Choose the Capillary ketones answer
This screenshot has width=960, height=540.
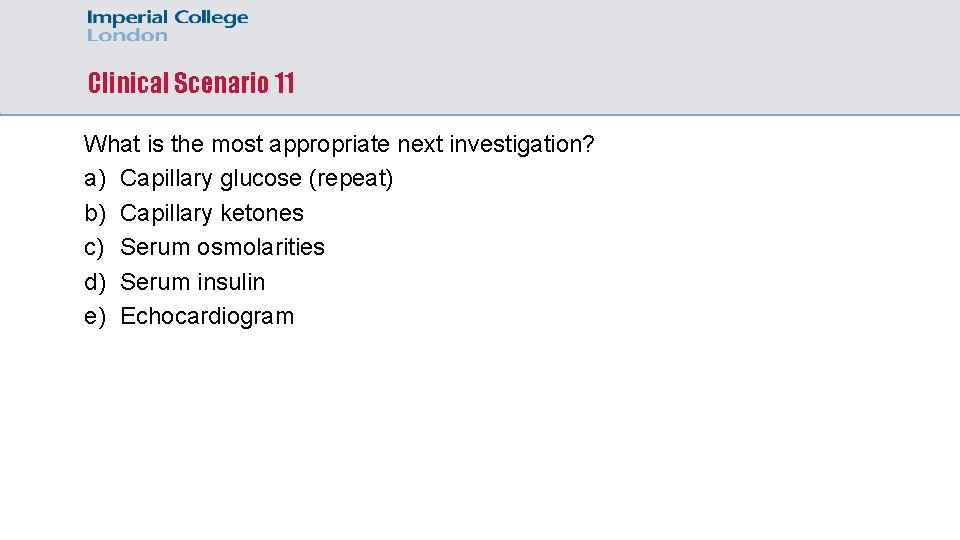[211, 213]
